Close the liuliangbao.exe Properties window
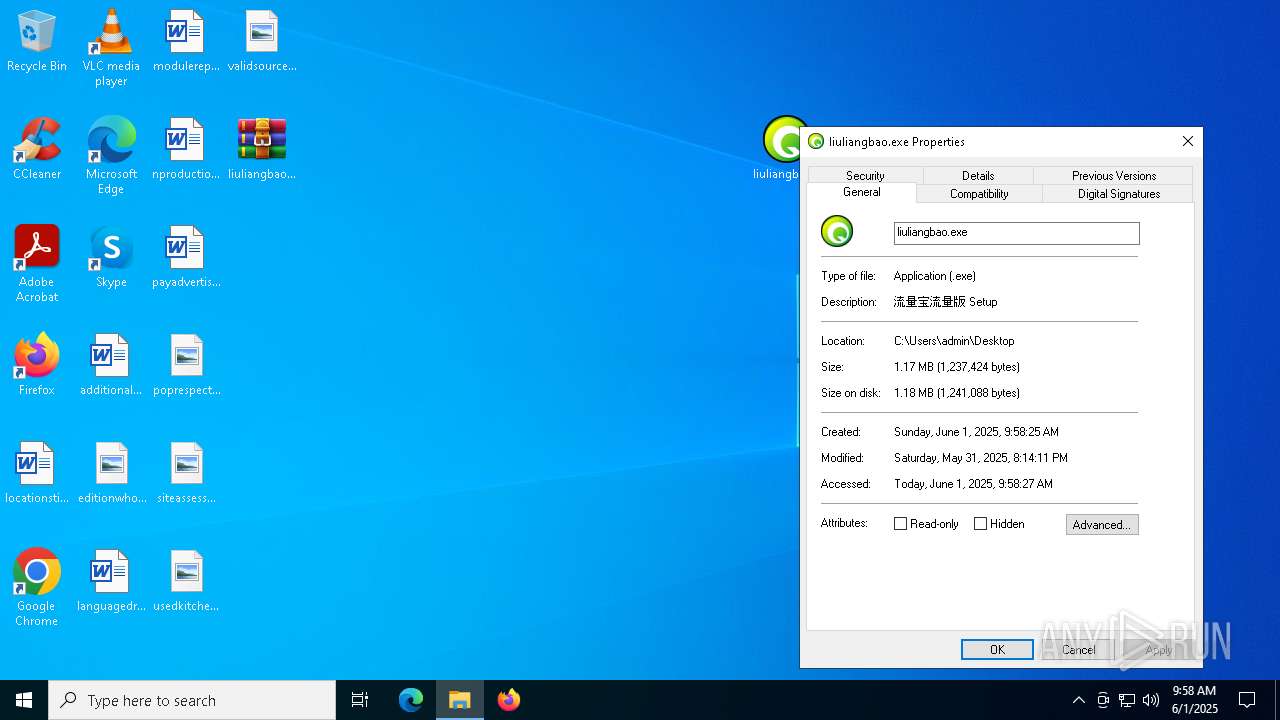The image size is (1280, 720). (1188, 141)
